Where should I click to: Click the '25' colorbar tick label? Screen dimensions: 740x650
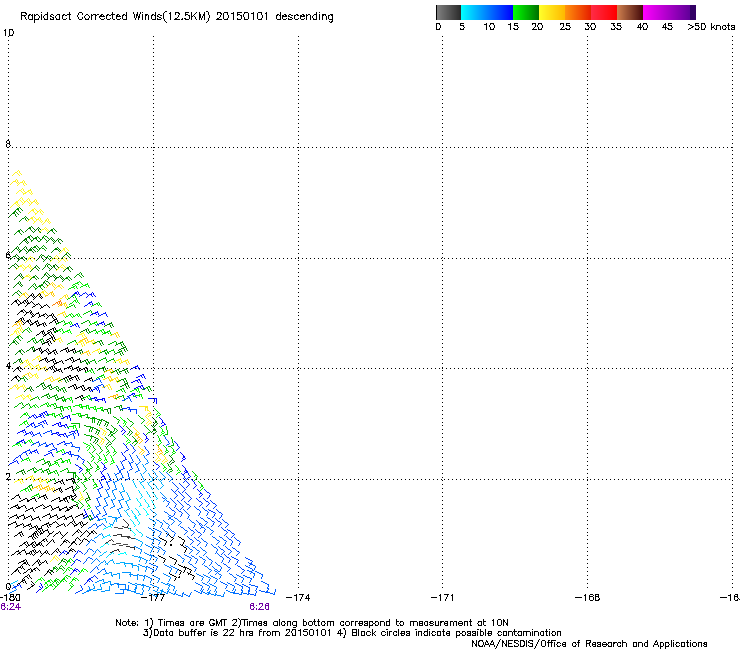pyautogui.click(x=565, y=27)
